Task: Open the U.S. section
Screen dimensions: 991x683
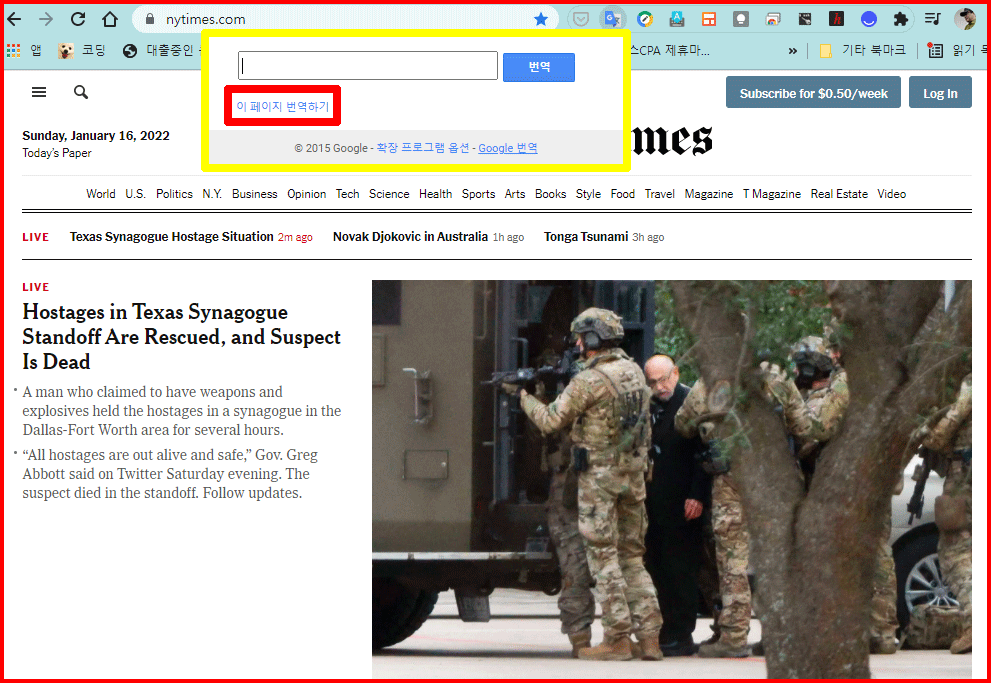Action: point(135,194)
